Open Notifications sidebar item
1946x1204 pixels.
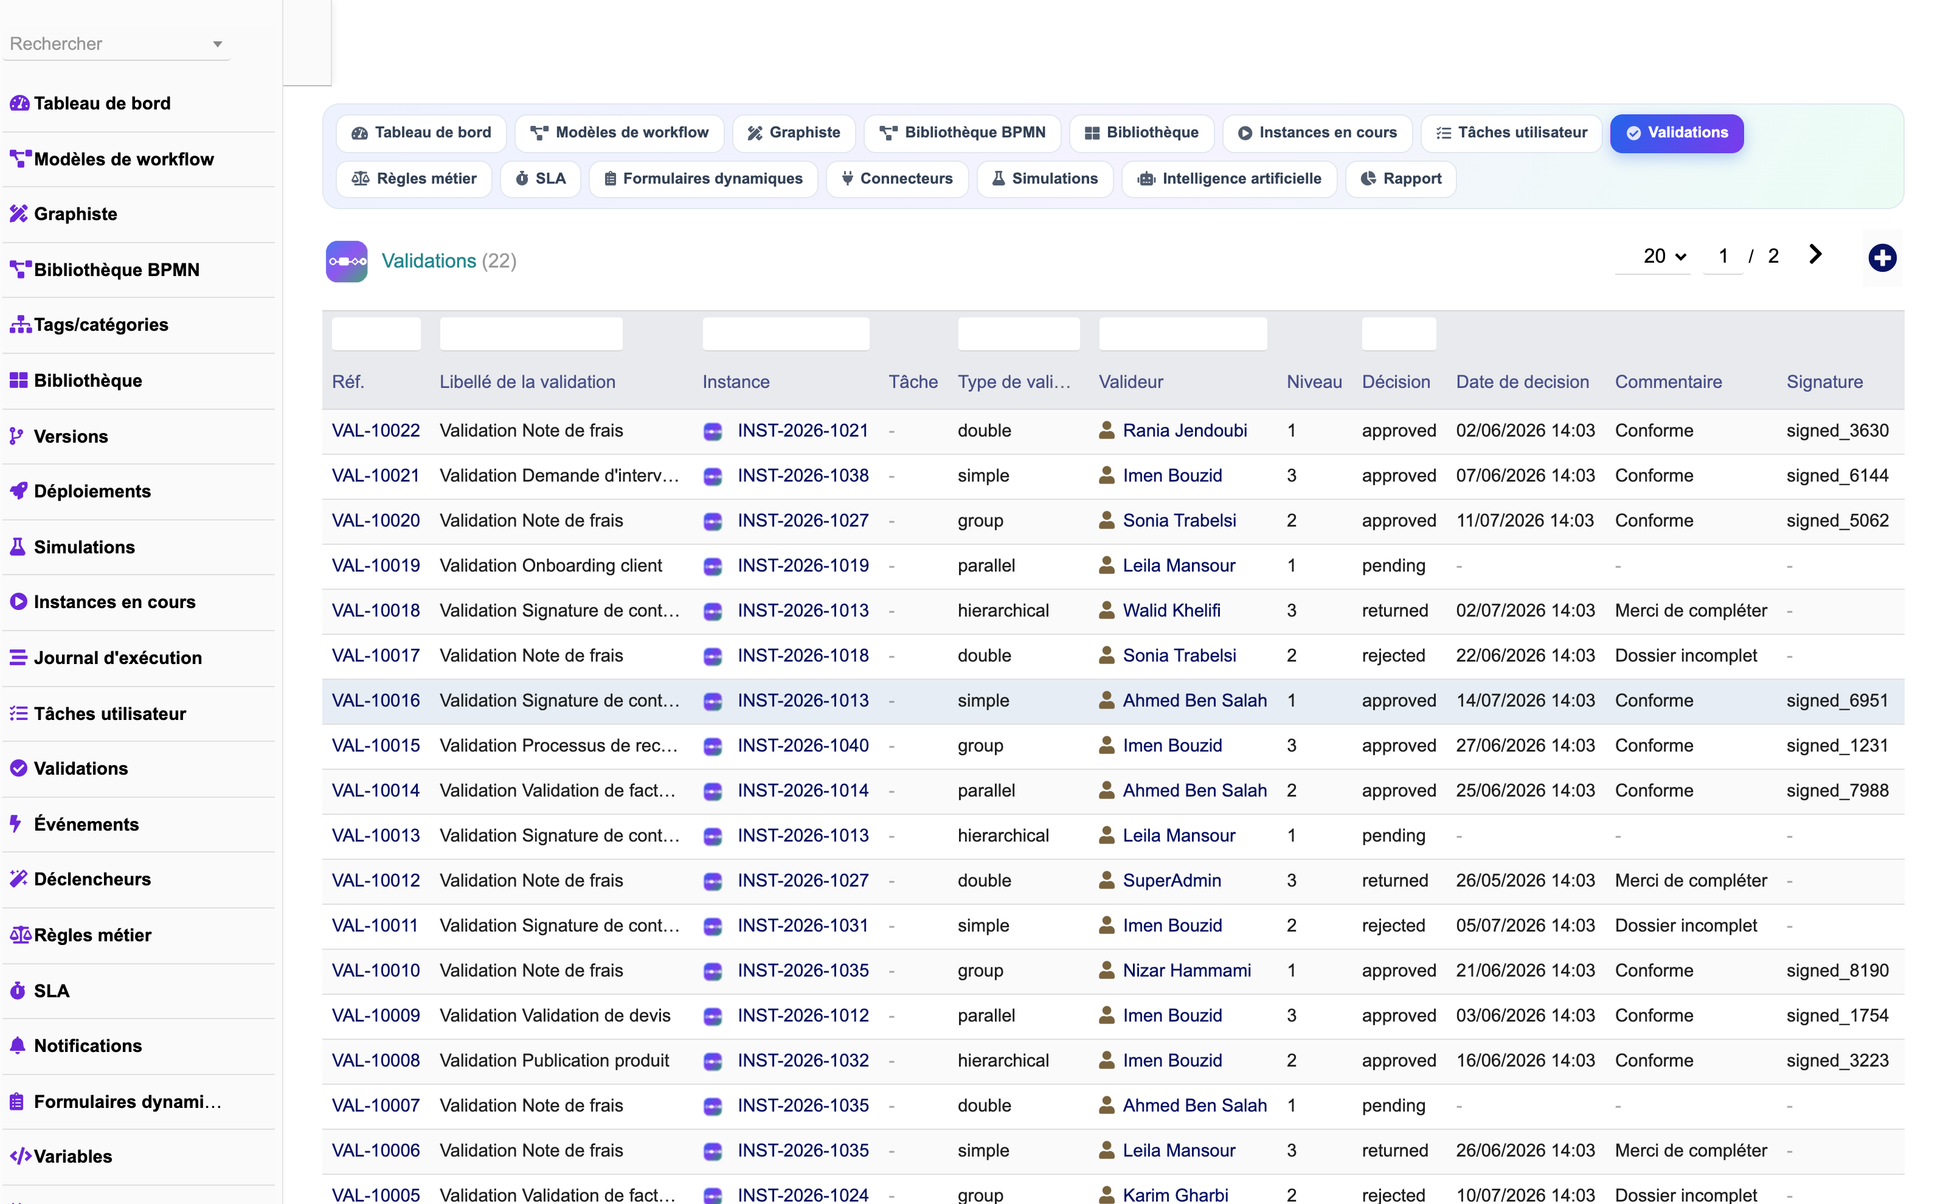(76, 1046)
